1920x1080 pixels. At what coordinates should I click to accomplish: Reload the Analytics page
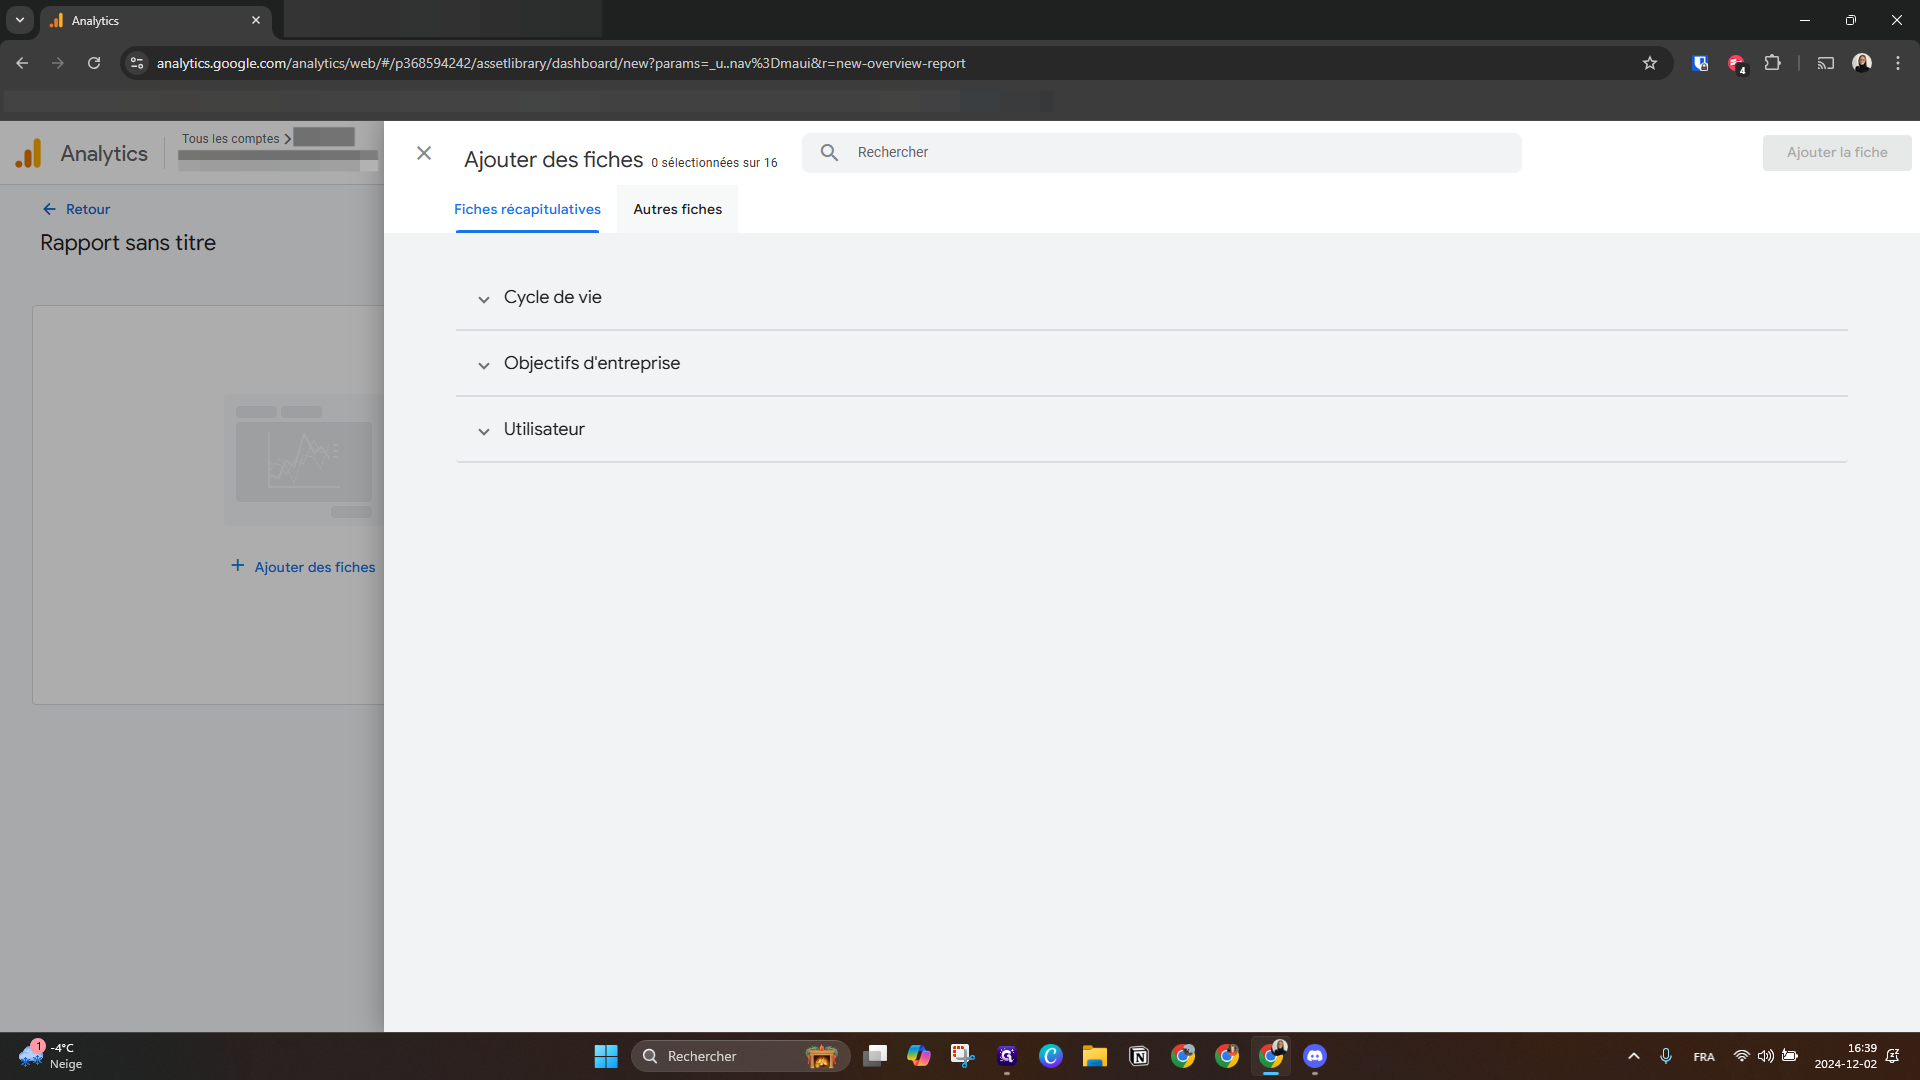point(94,63)
